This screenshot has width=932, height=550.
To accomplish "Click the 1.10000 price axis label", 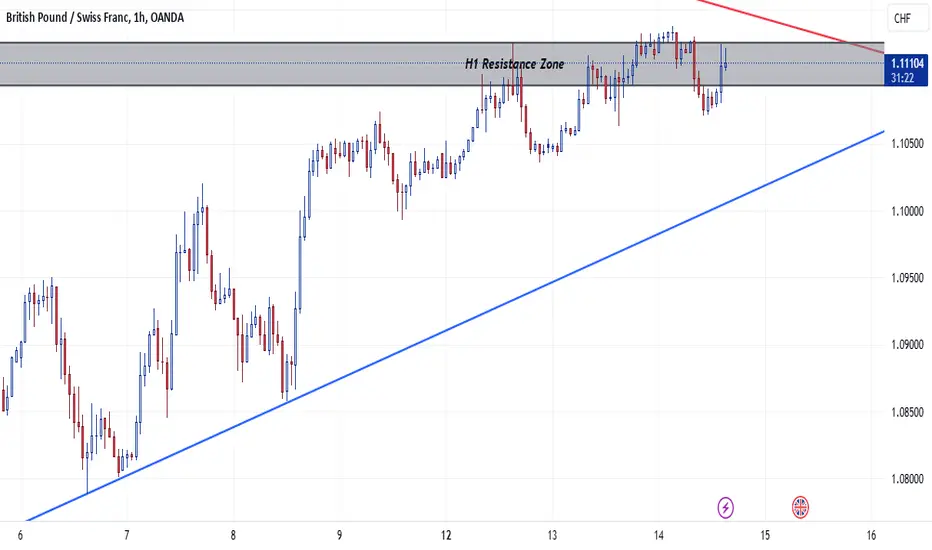I will point(907,211).
